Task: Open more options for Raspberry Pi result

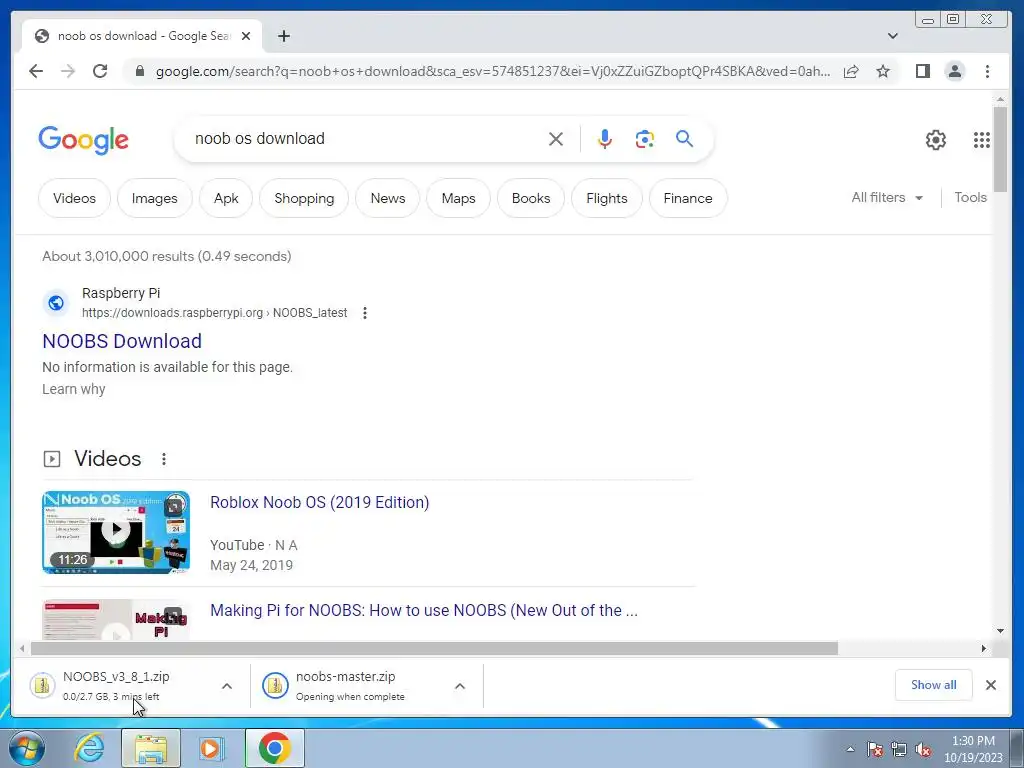Action: 365,313
